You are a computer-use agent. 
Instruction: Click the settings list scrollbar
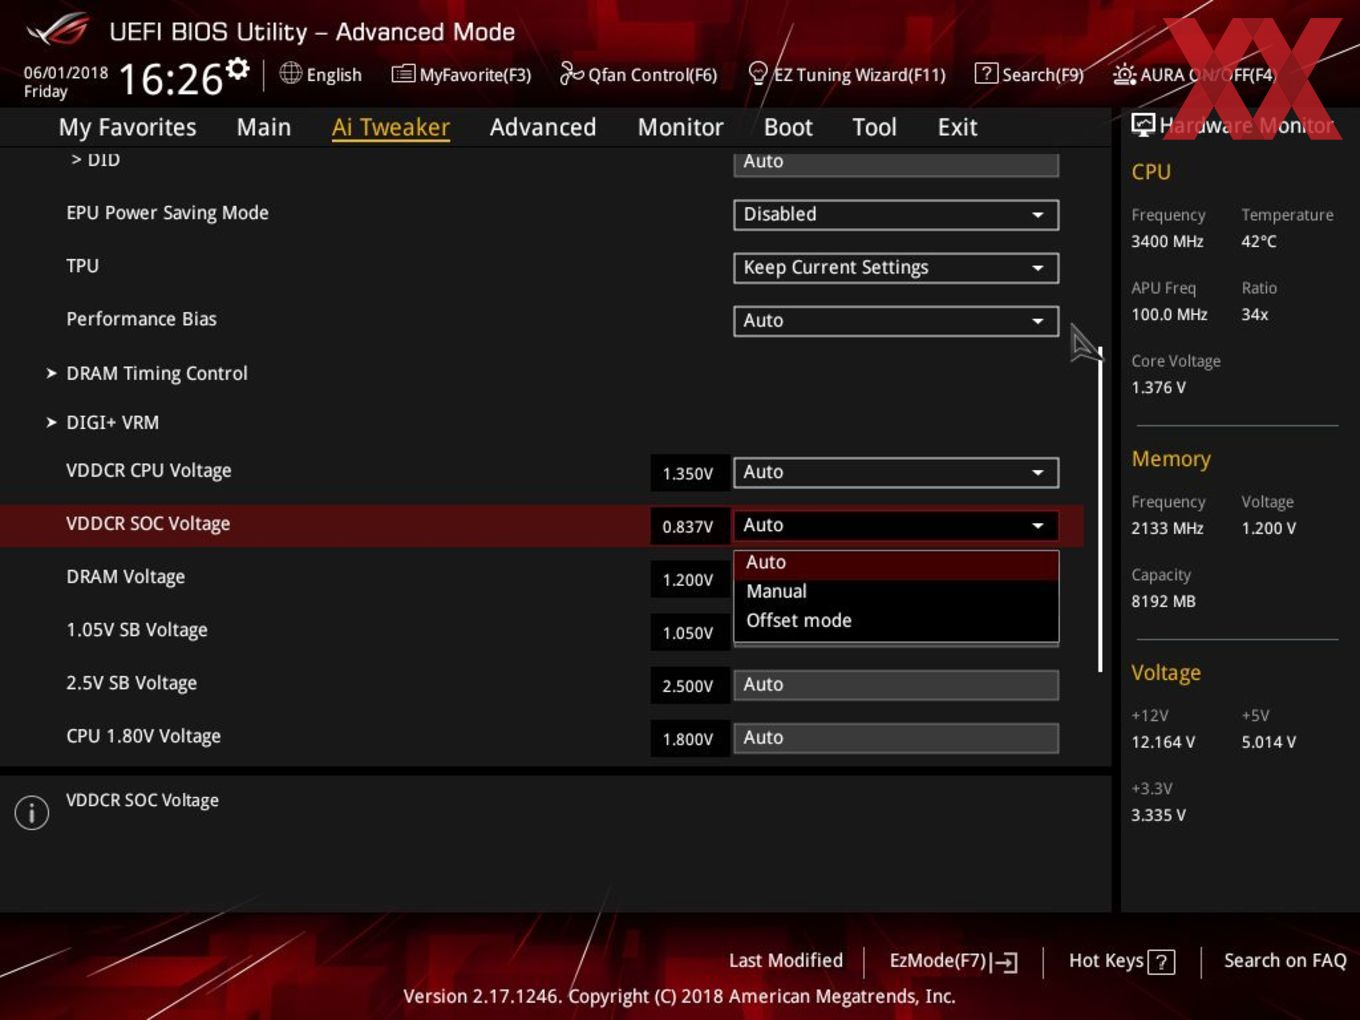tap(1100, 509)
